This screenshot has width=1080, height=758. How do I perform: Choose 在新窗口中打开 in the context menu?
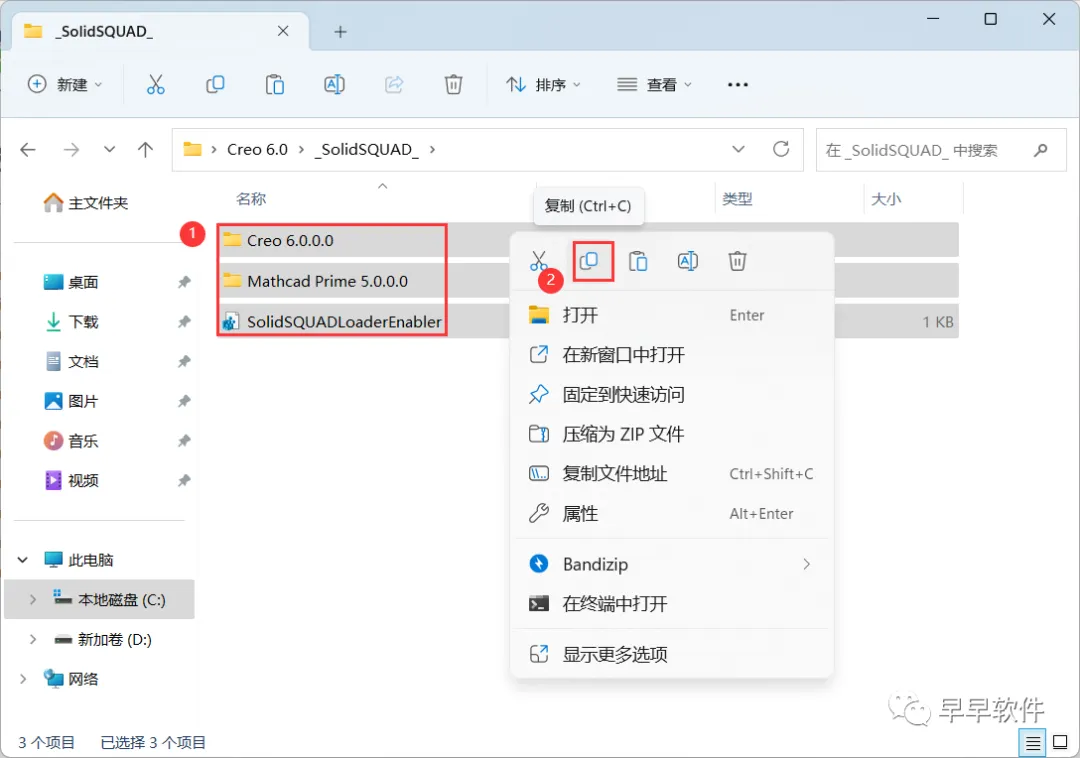[x=672, y=355]
